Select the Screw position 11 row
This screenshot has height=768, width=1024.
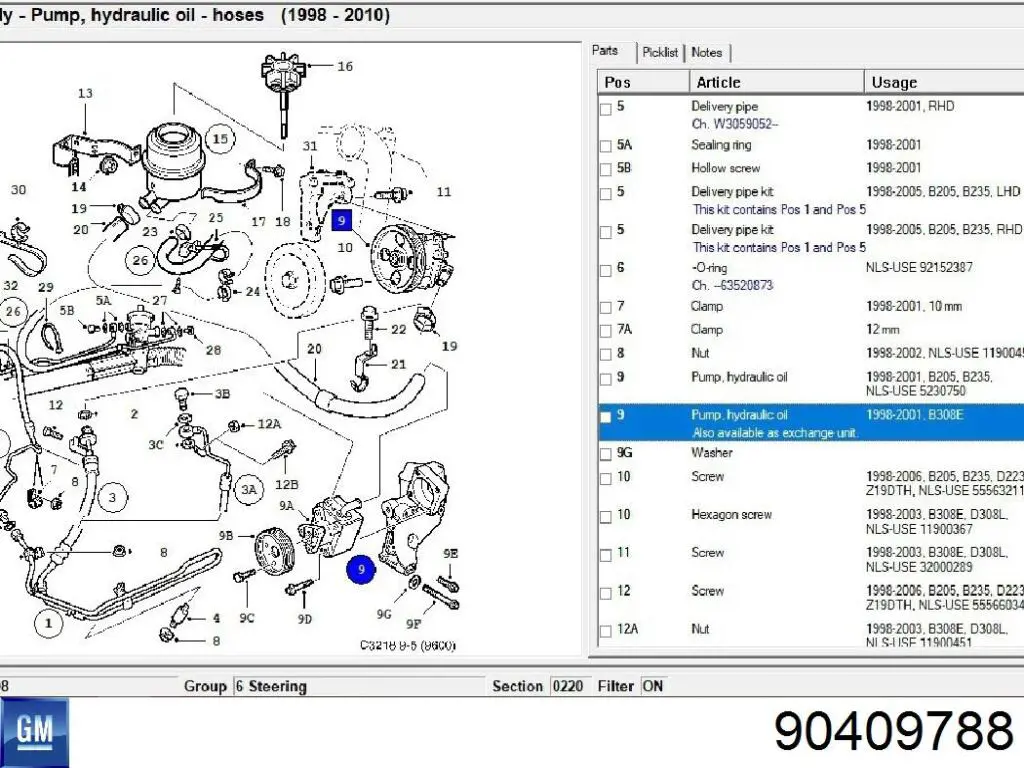811,560
